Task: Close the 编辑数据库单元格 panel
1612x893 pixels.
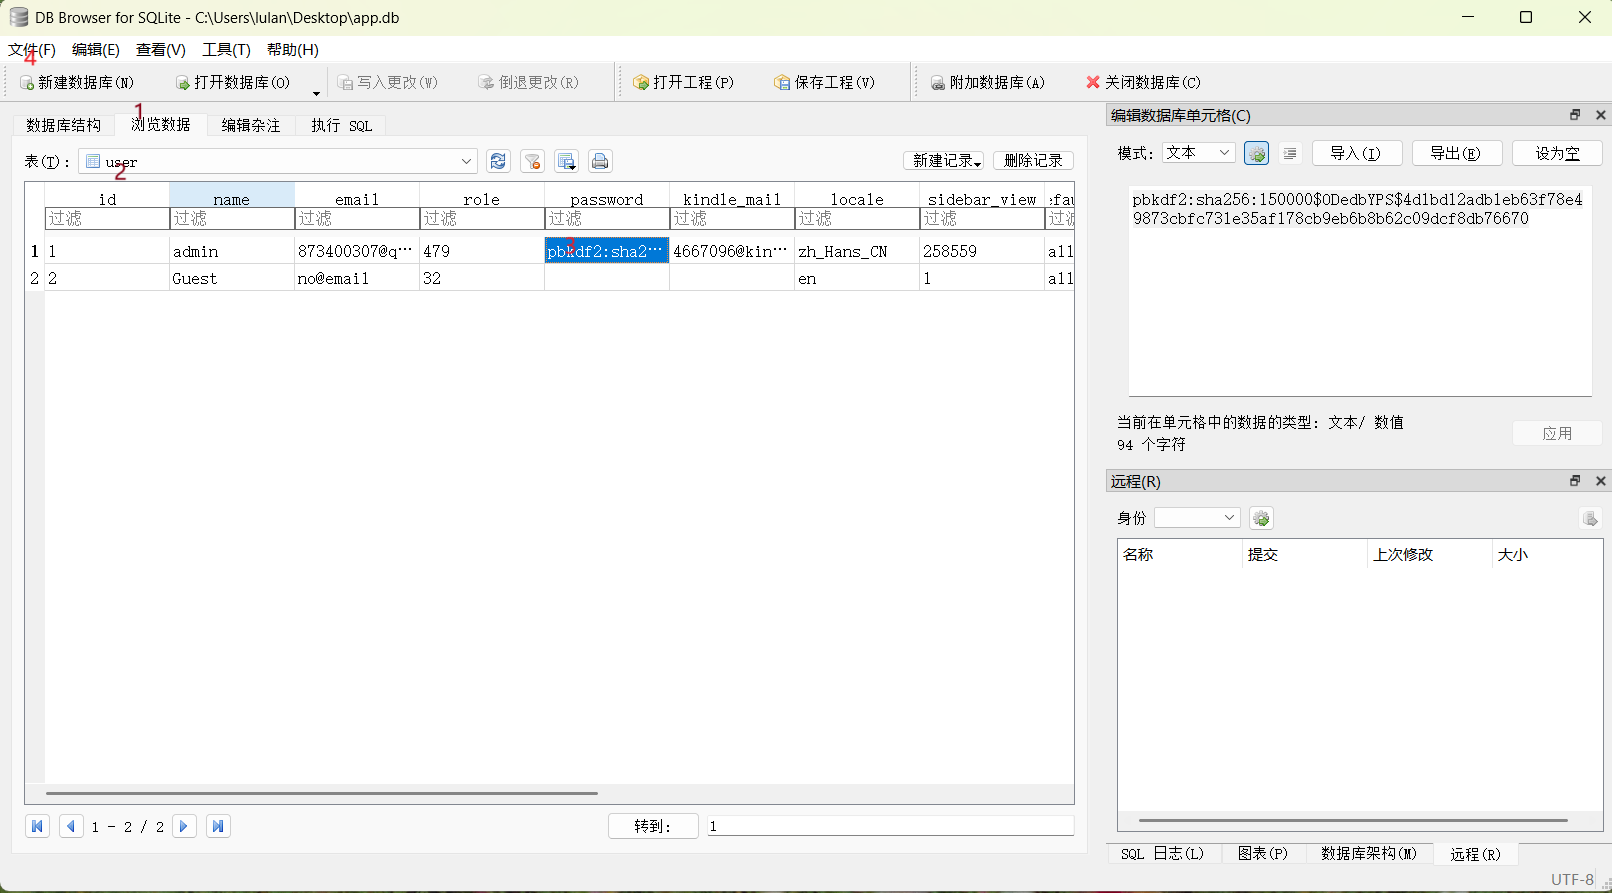Action: [1600, 115]
